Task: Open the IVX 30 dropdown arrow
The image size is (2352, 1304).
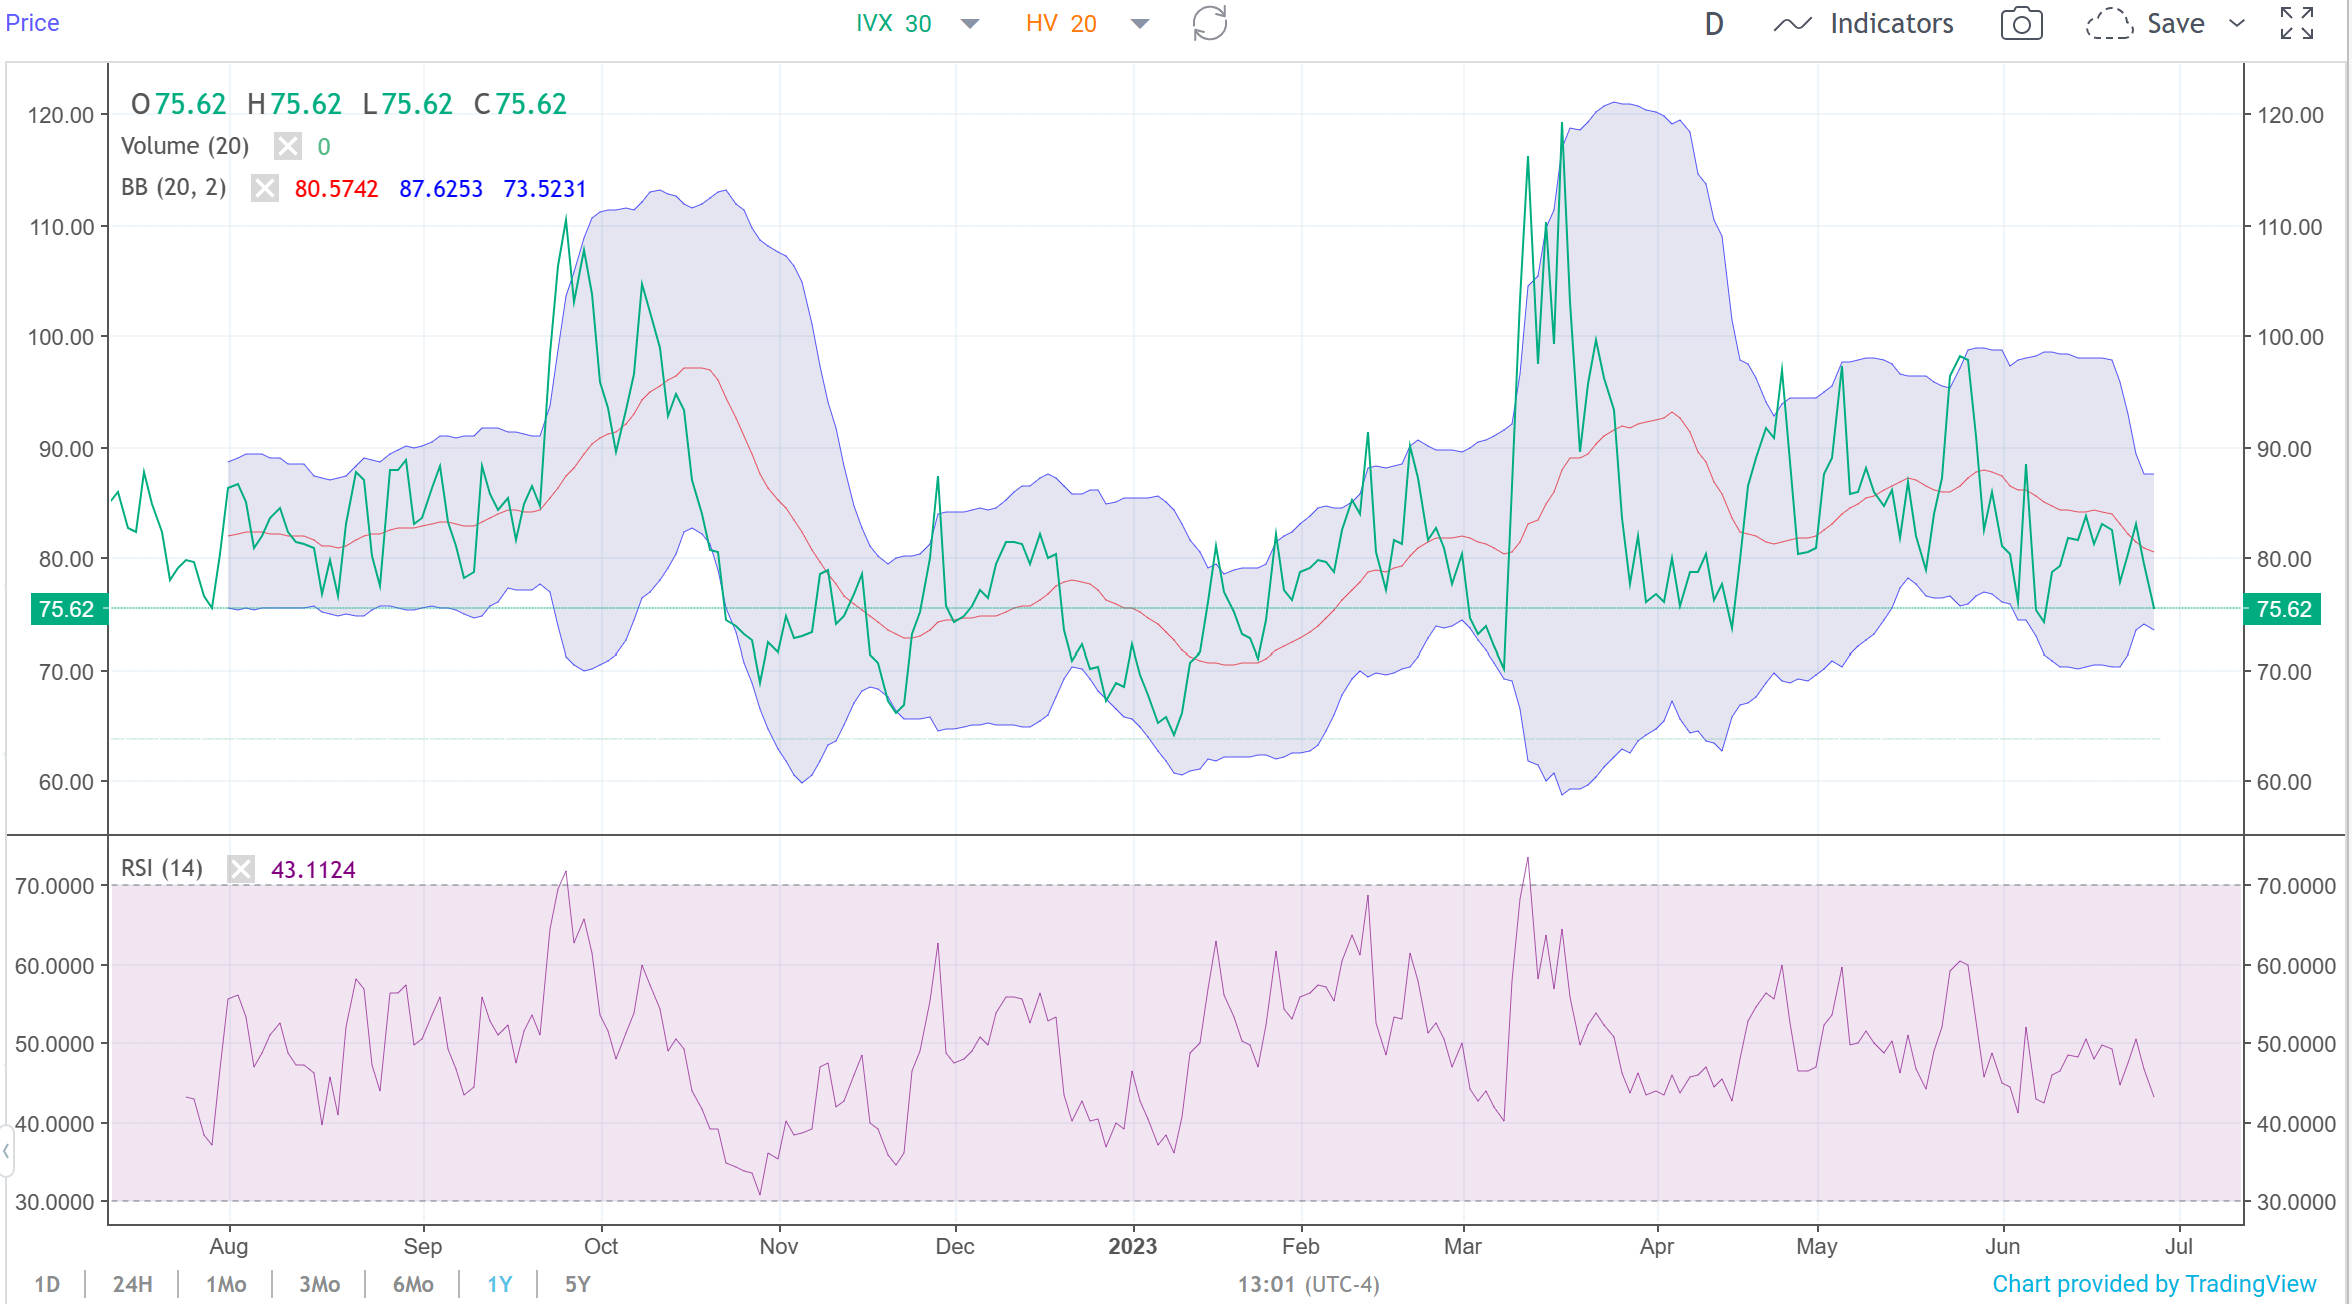Action: [969, 24]
